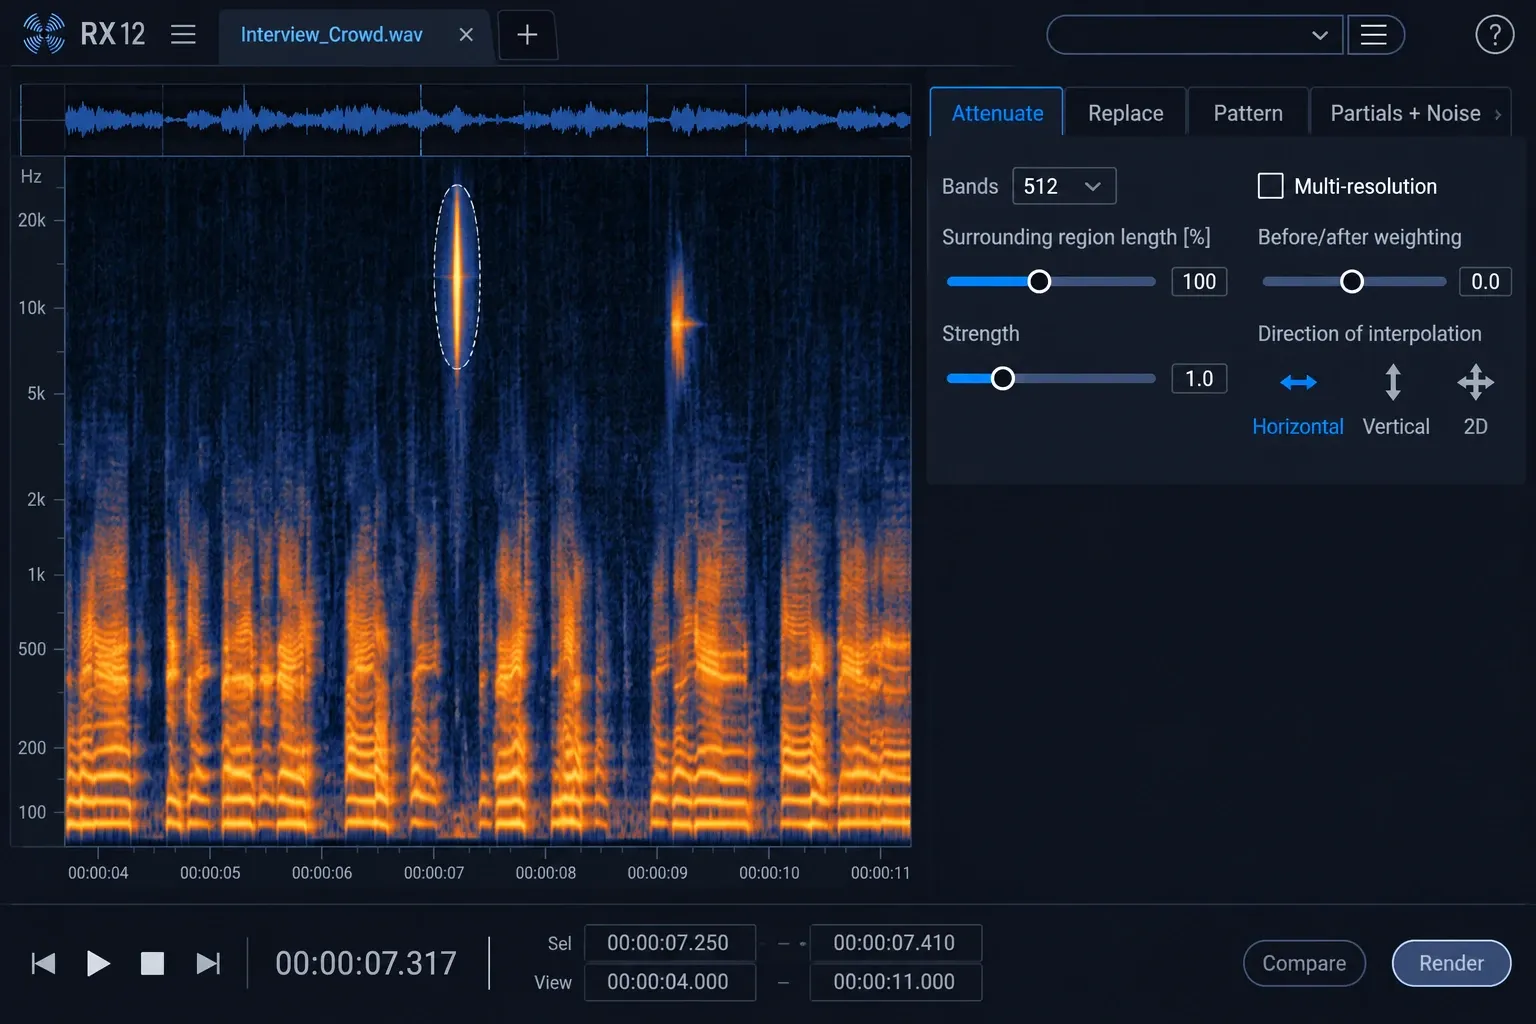Switch to the Replace tab
The width and height of the screenshot is (1536, 1024).
pos(1125,113)
